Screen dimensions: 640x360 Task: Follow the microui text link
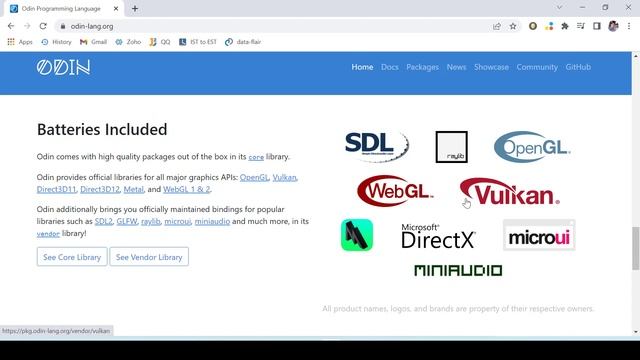[178, 221]
